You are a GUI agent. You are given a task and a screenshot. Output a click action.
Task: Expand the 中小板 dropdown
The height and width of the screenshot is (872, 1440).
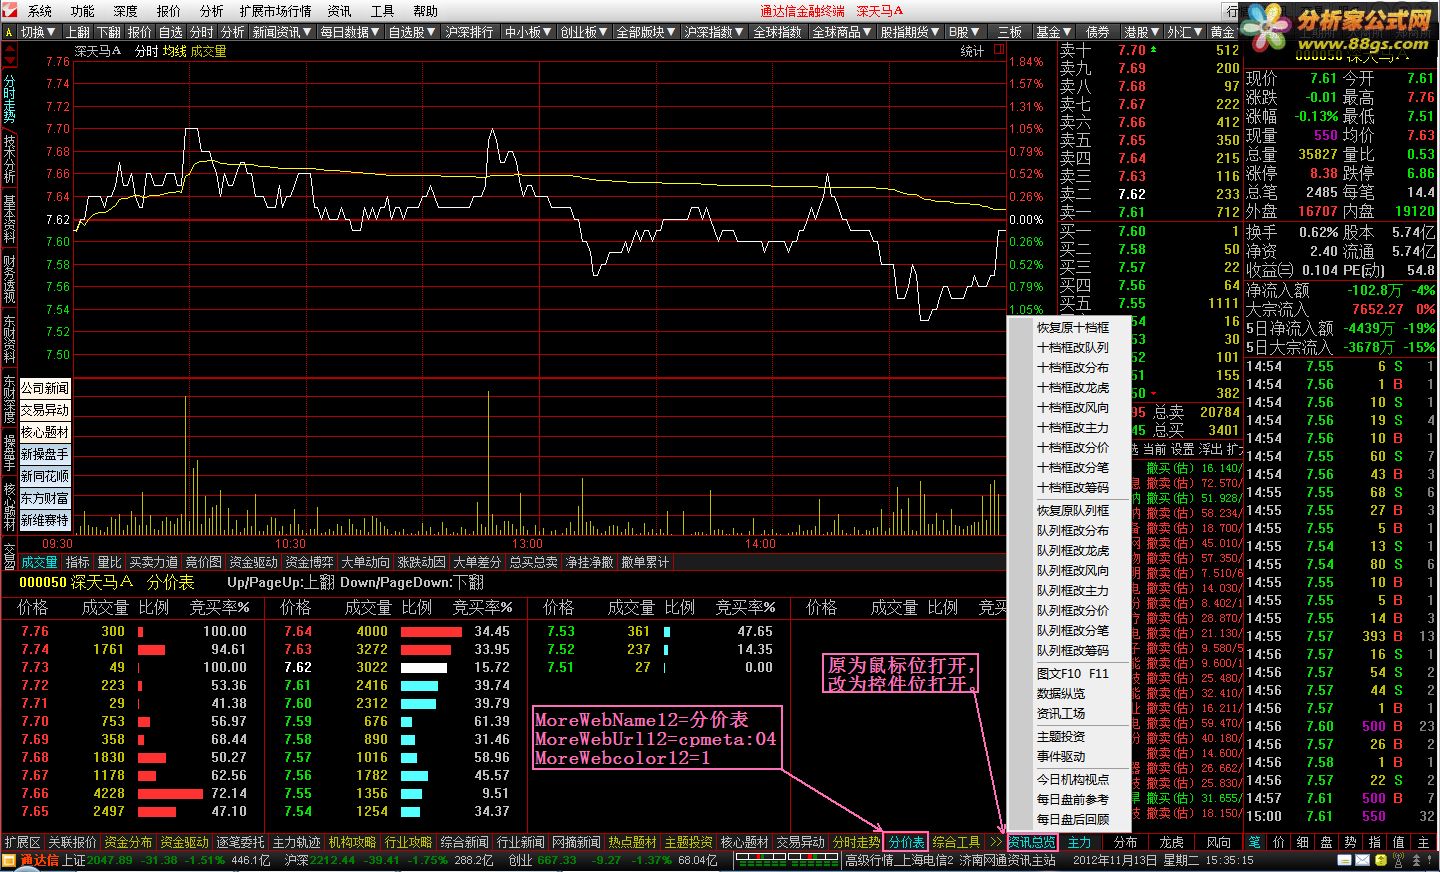point(529,32)
